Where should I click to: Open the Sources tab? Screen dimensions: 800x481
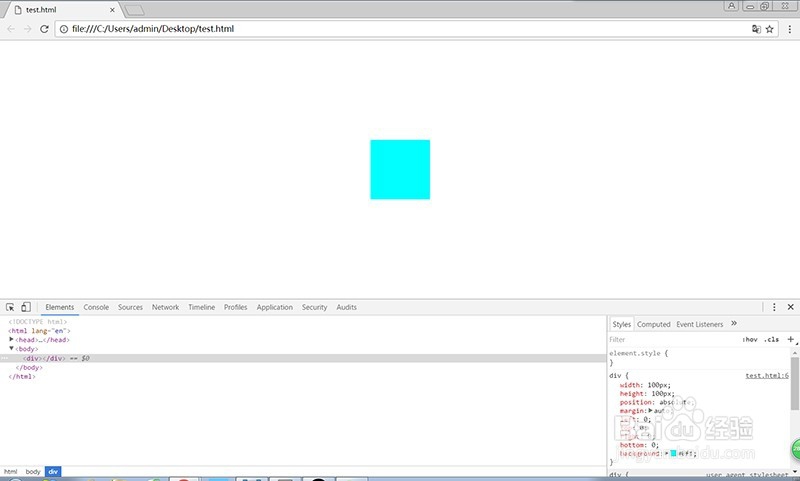pos(130,307)
